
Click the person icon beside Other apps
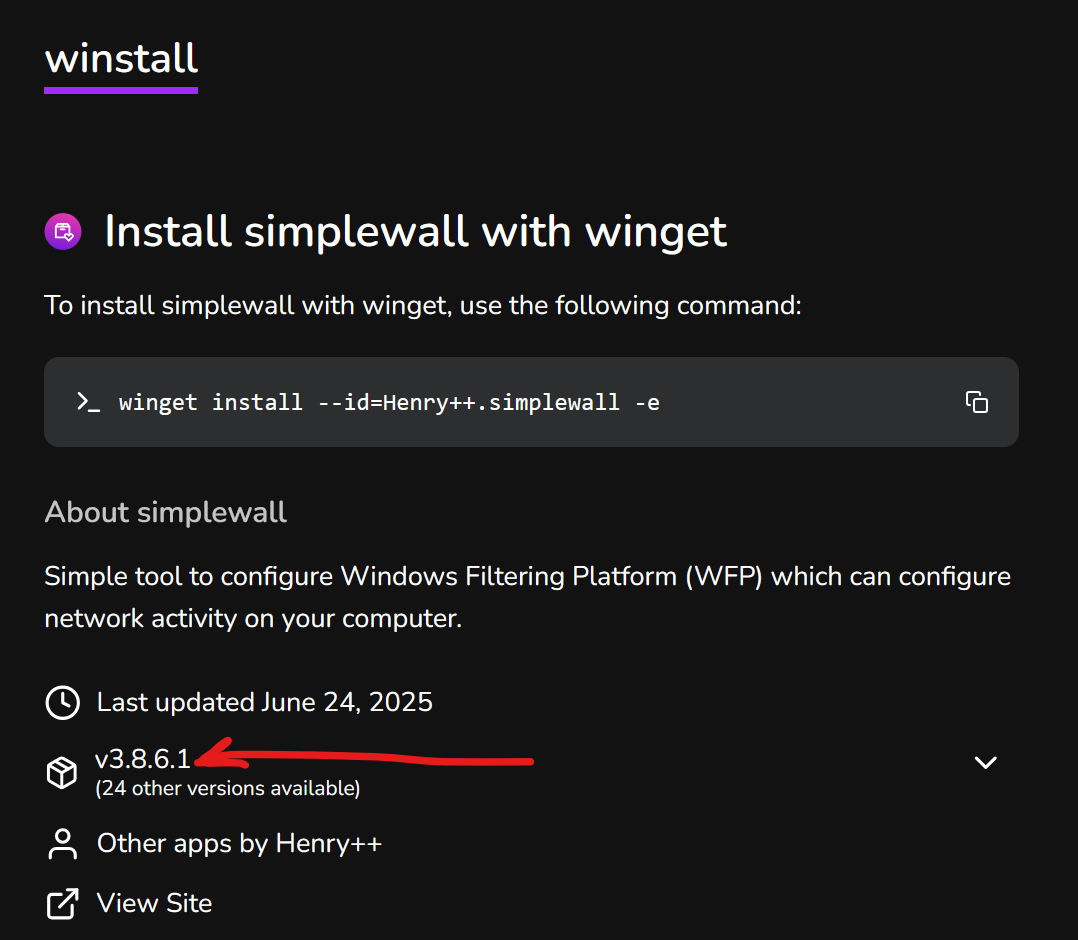(x=62, y=844)
